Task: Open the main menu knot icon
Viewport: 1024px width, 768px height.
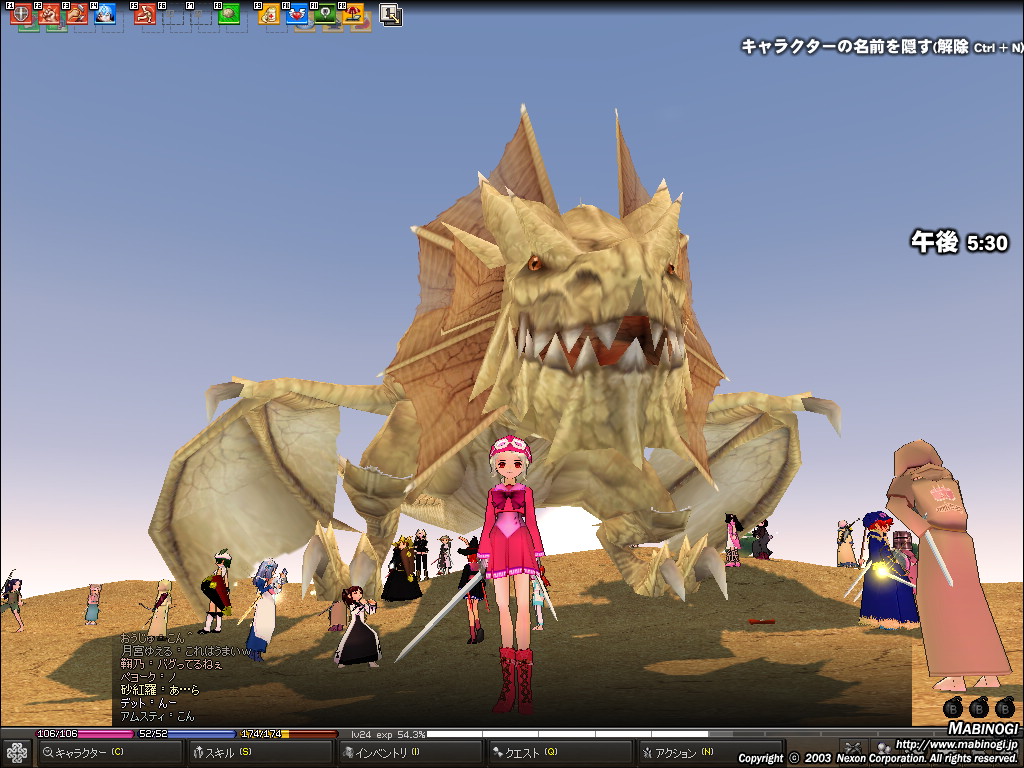Action: (x=17, y=753)
